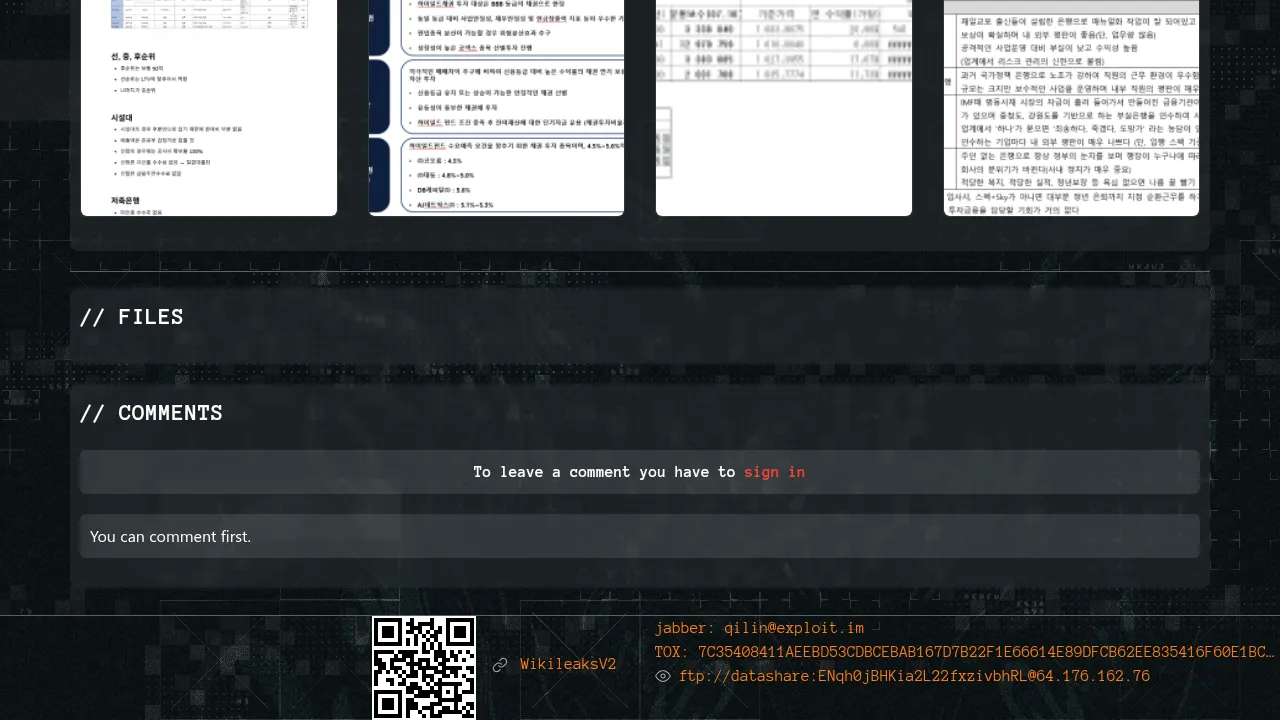Viewport: 1280px width, 720px height.
Task: Open the first document thumbnail with bullet lists
Action: pyautogui.click(x=209, y=107)
